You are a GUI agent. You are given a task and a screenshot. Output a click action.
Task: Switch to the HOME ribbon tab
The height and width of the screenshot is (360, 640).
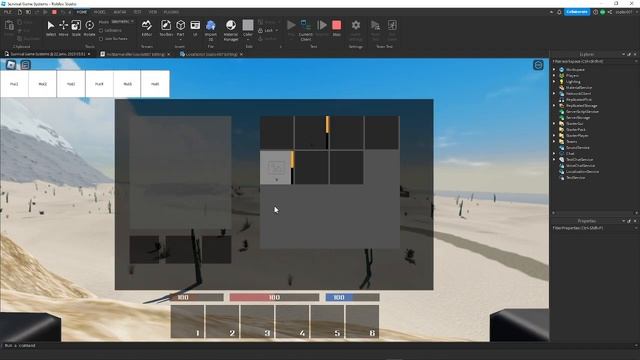tap(82, 12)
